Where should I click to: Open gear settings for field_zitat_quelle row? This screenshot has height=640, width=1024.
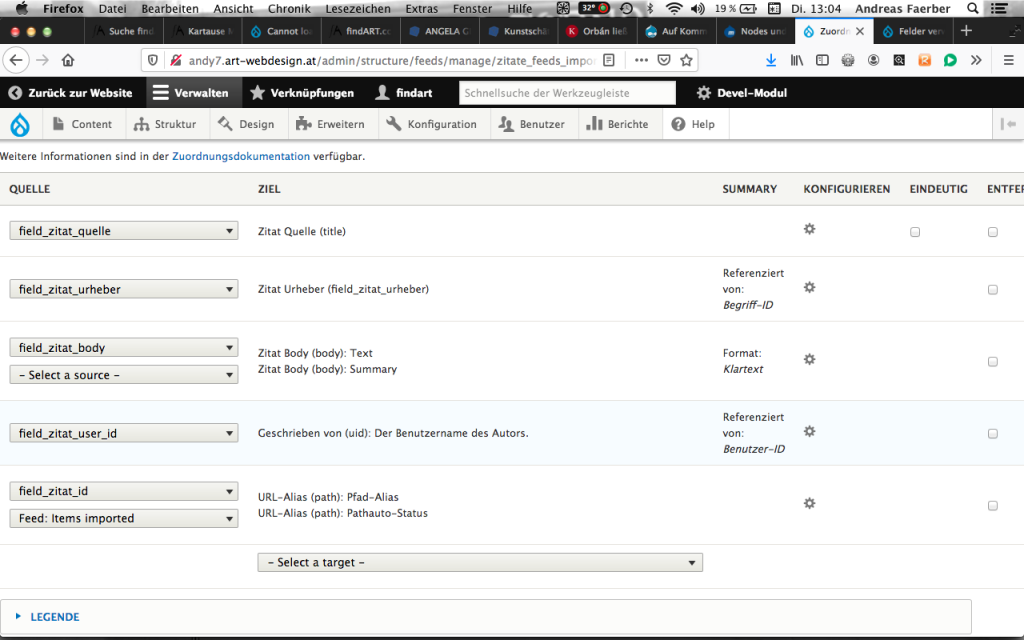point(810,229)
